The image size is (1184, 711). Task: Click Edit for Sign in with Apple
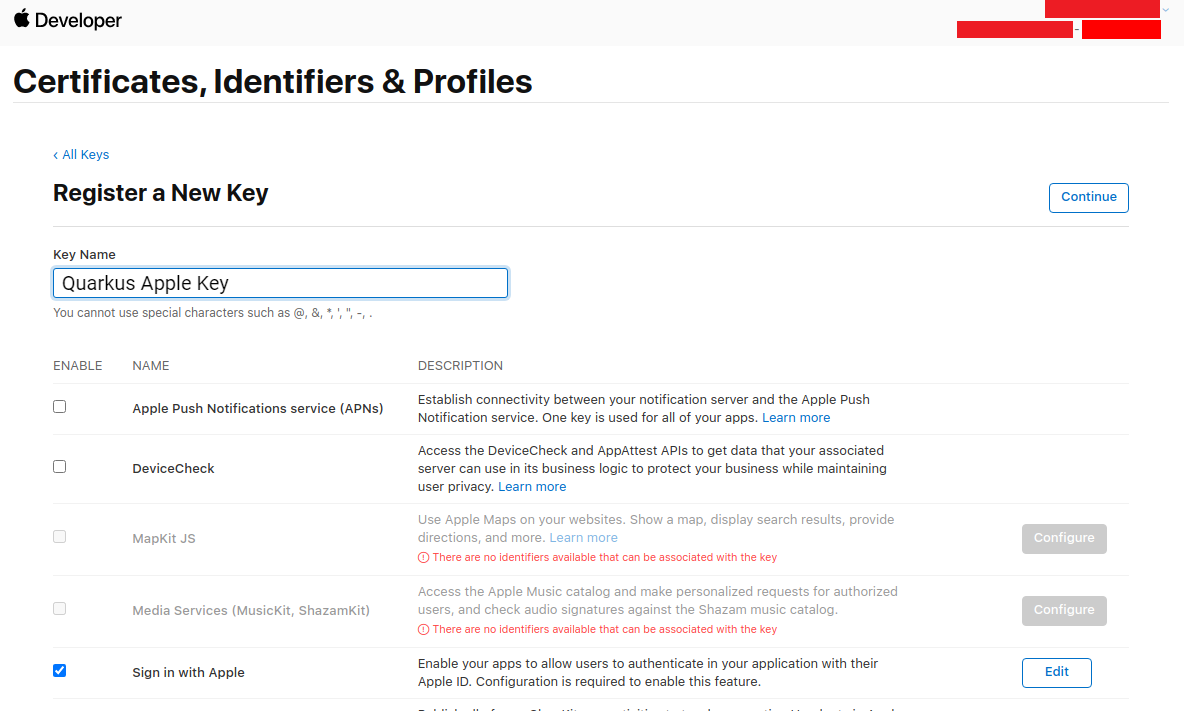click(1056, 673)
